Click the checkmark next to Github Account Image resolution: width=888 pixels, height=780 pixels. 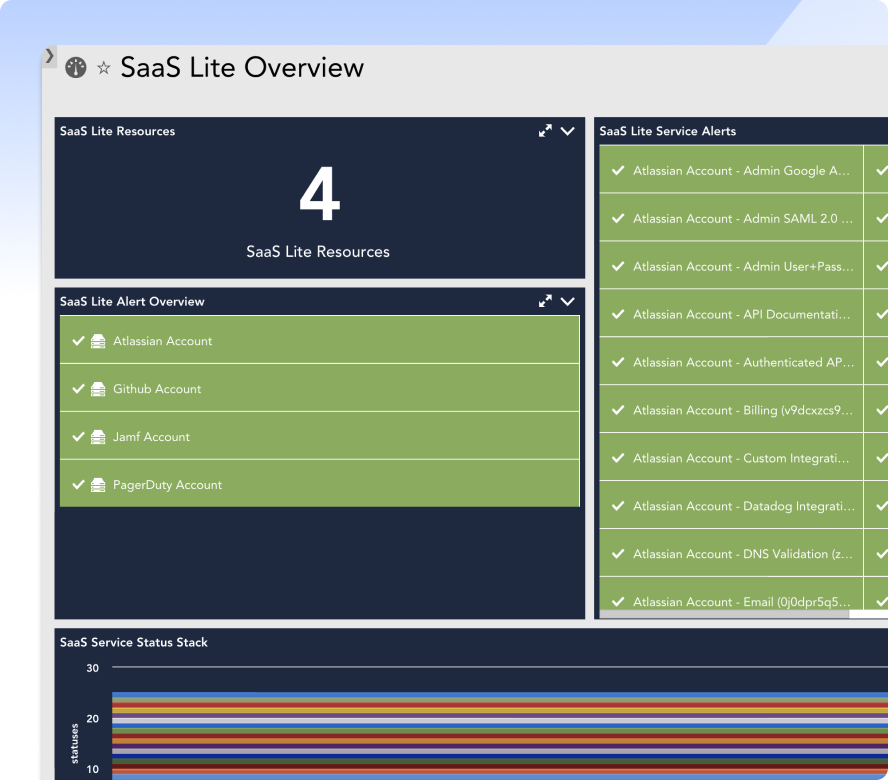pos(79,389)
